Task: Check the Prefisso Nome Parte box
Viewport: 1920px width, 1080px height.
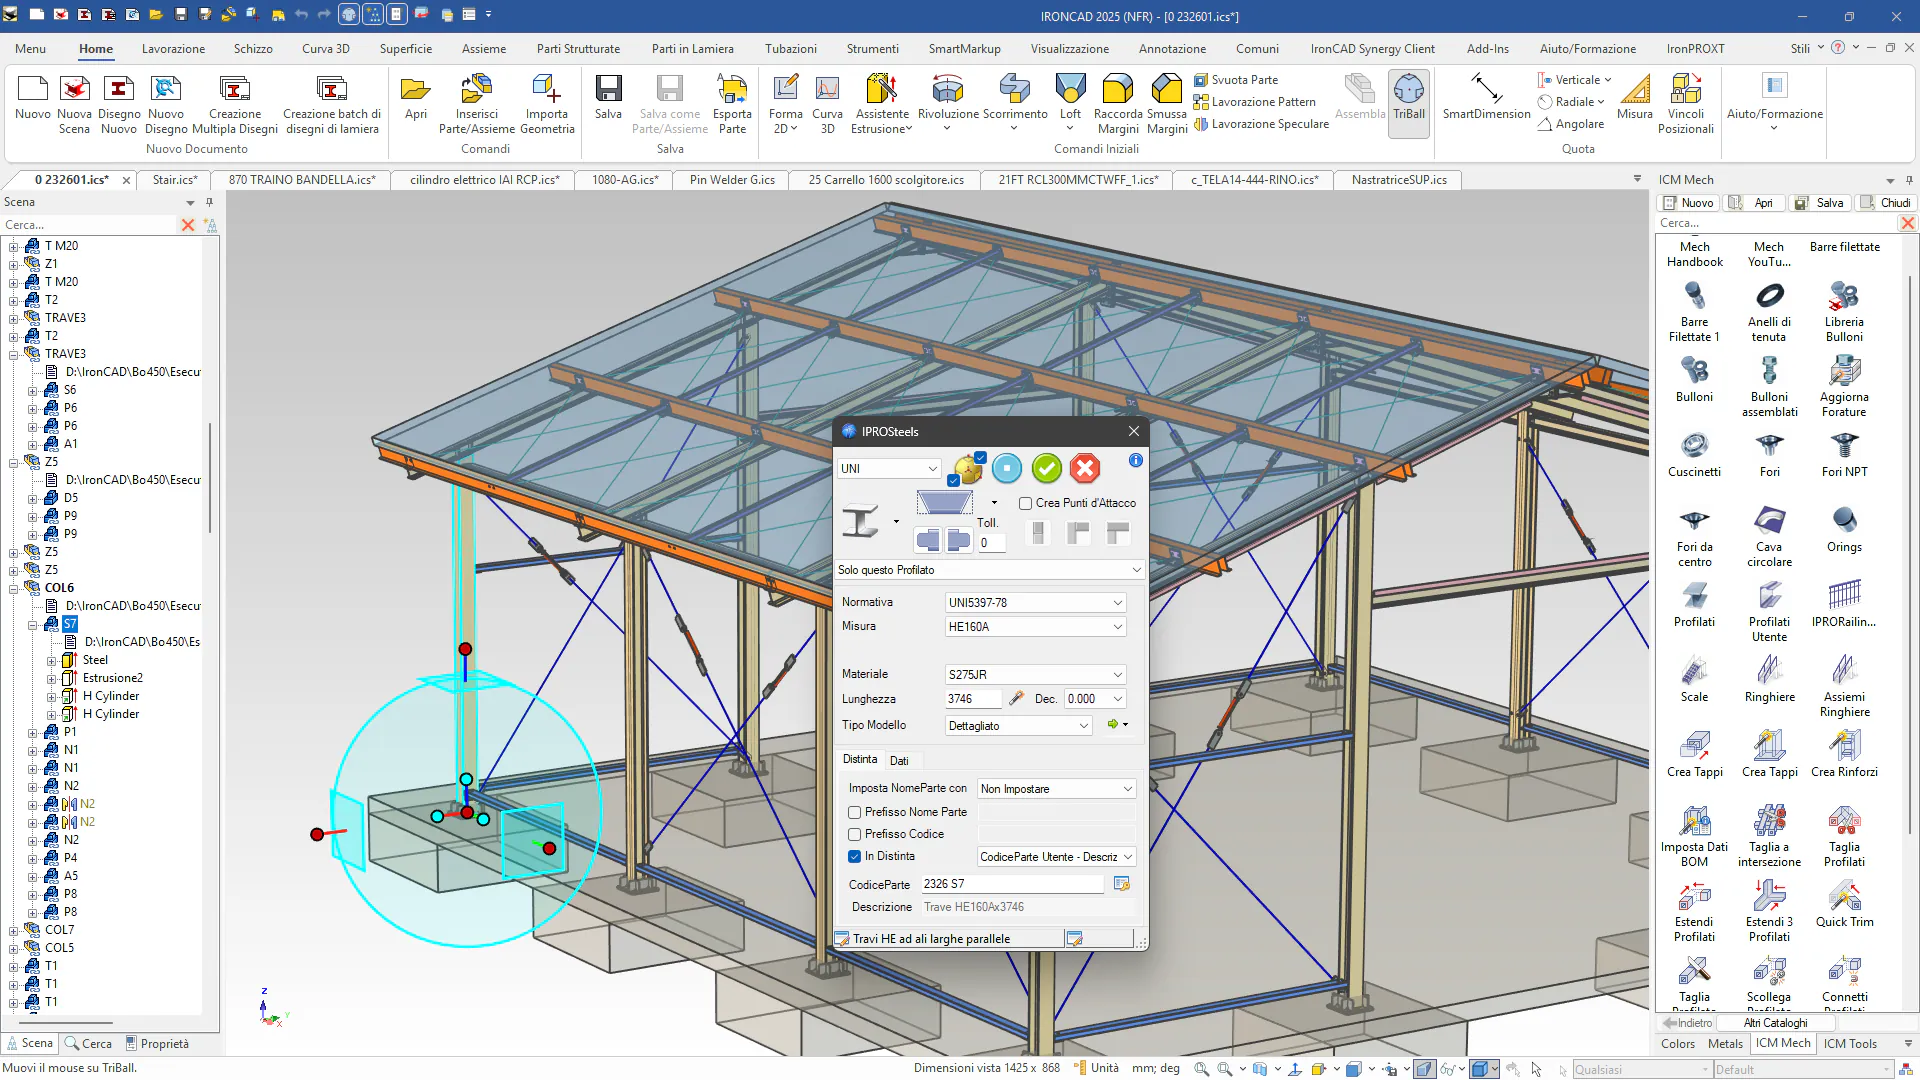Action: pyautogui.click(x=855, y=812)
